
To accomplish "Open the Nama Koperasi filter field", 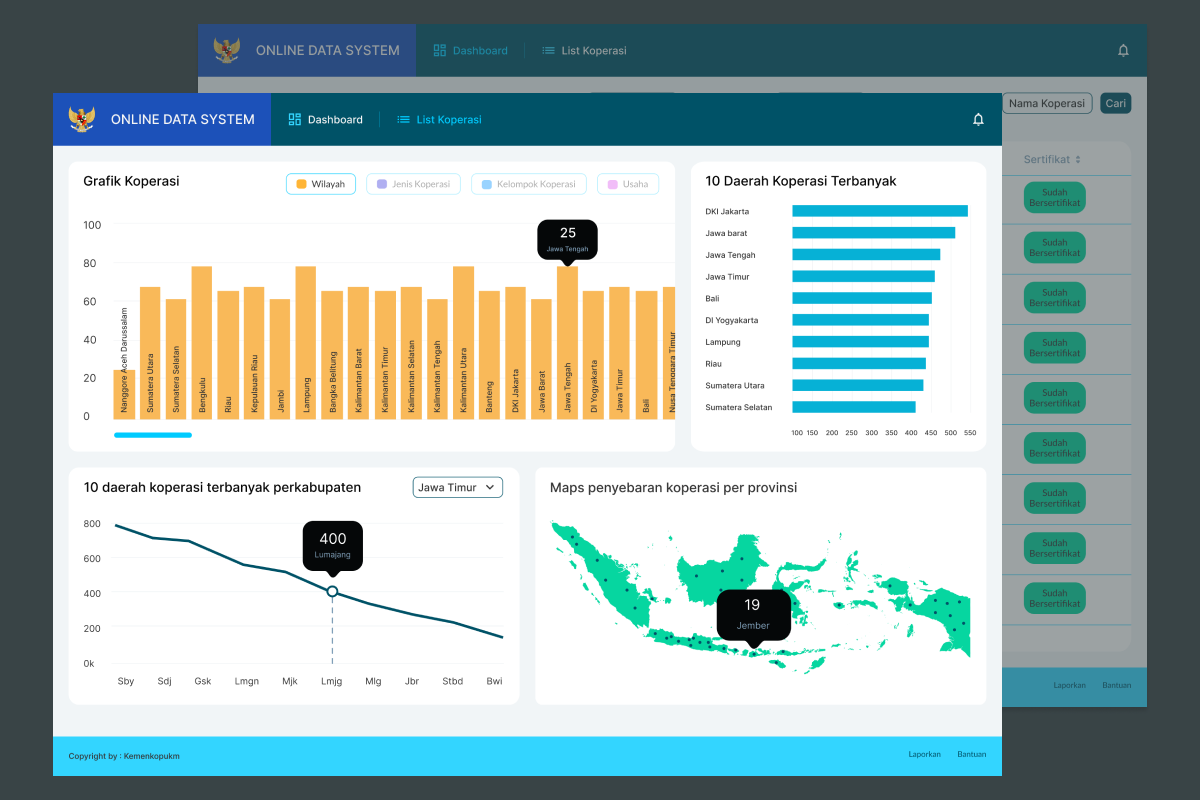I will click(x=1046, y=103).
